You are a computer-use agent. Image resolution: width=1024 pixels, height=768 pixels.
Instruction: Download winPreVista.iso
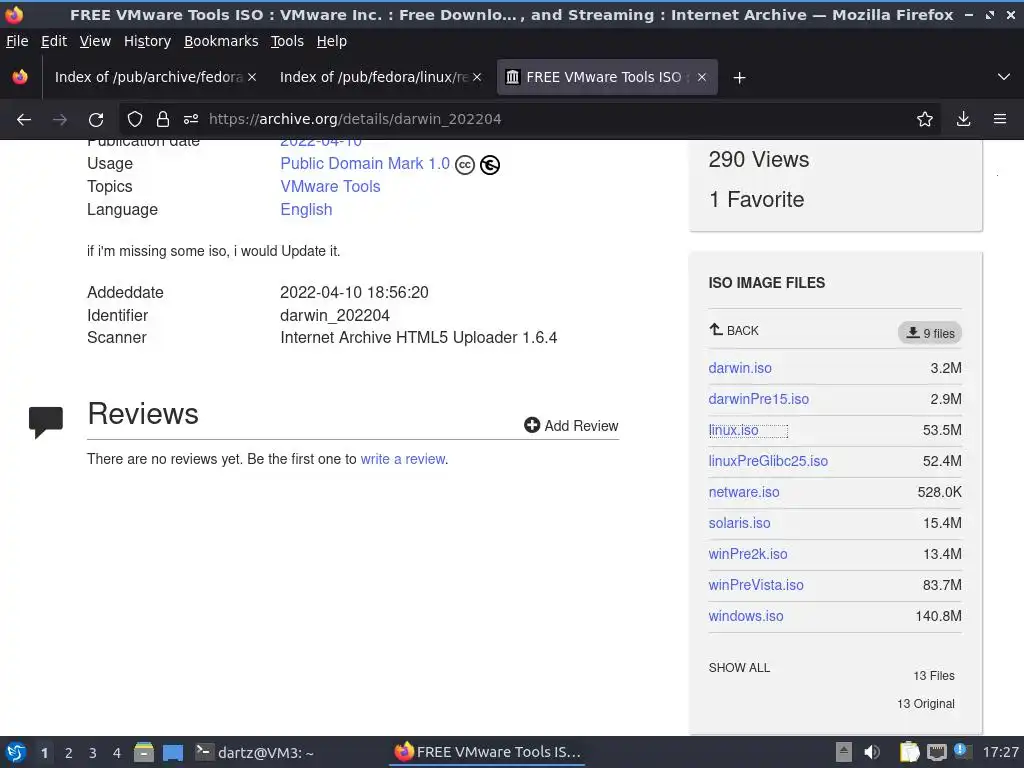(756, 585)
